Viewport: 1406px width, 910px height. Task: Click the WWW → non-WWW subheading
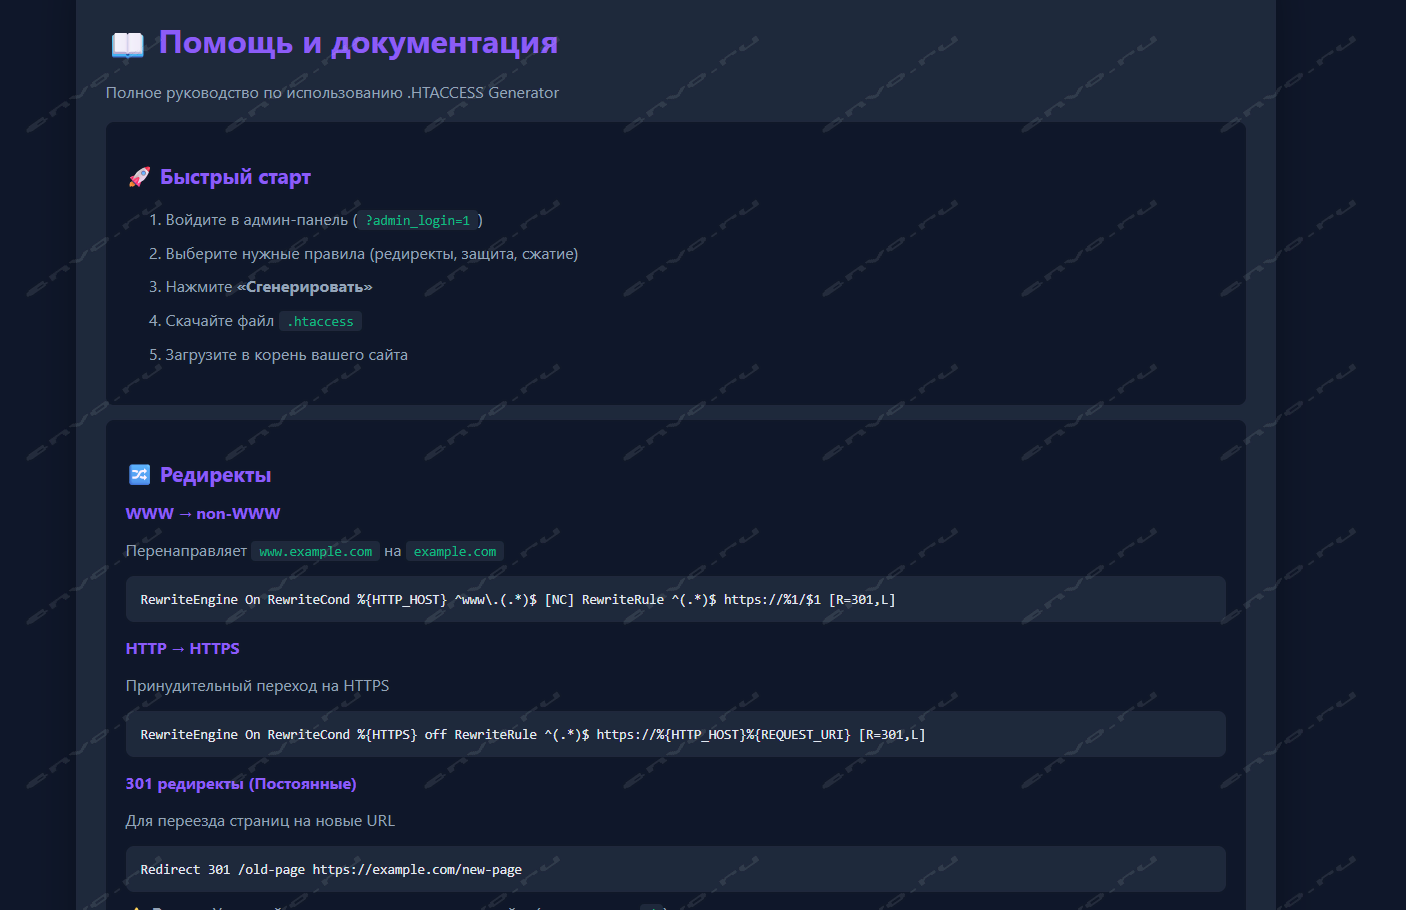203,514
